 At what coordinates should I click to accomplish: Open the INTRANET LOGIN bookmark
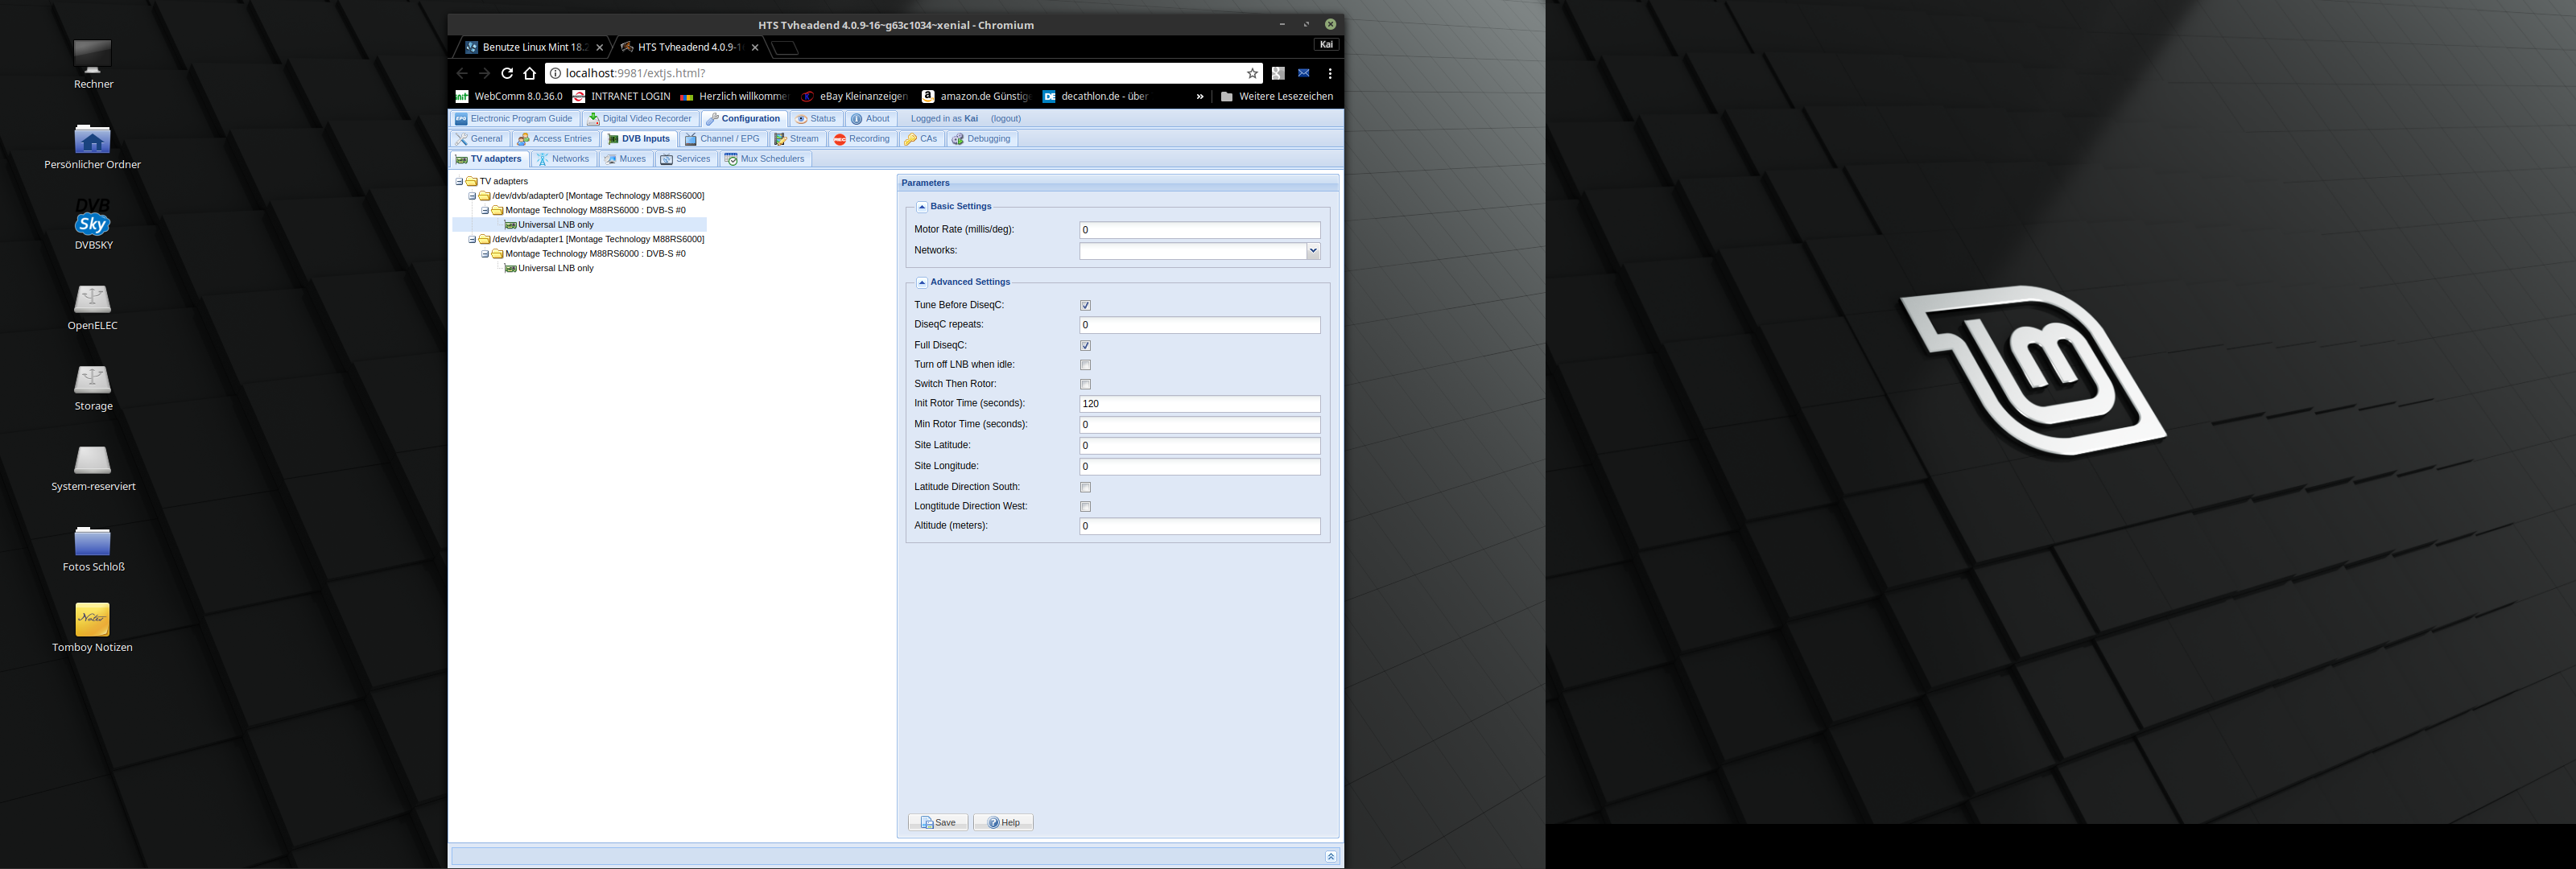click(x=621, y=97)
